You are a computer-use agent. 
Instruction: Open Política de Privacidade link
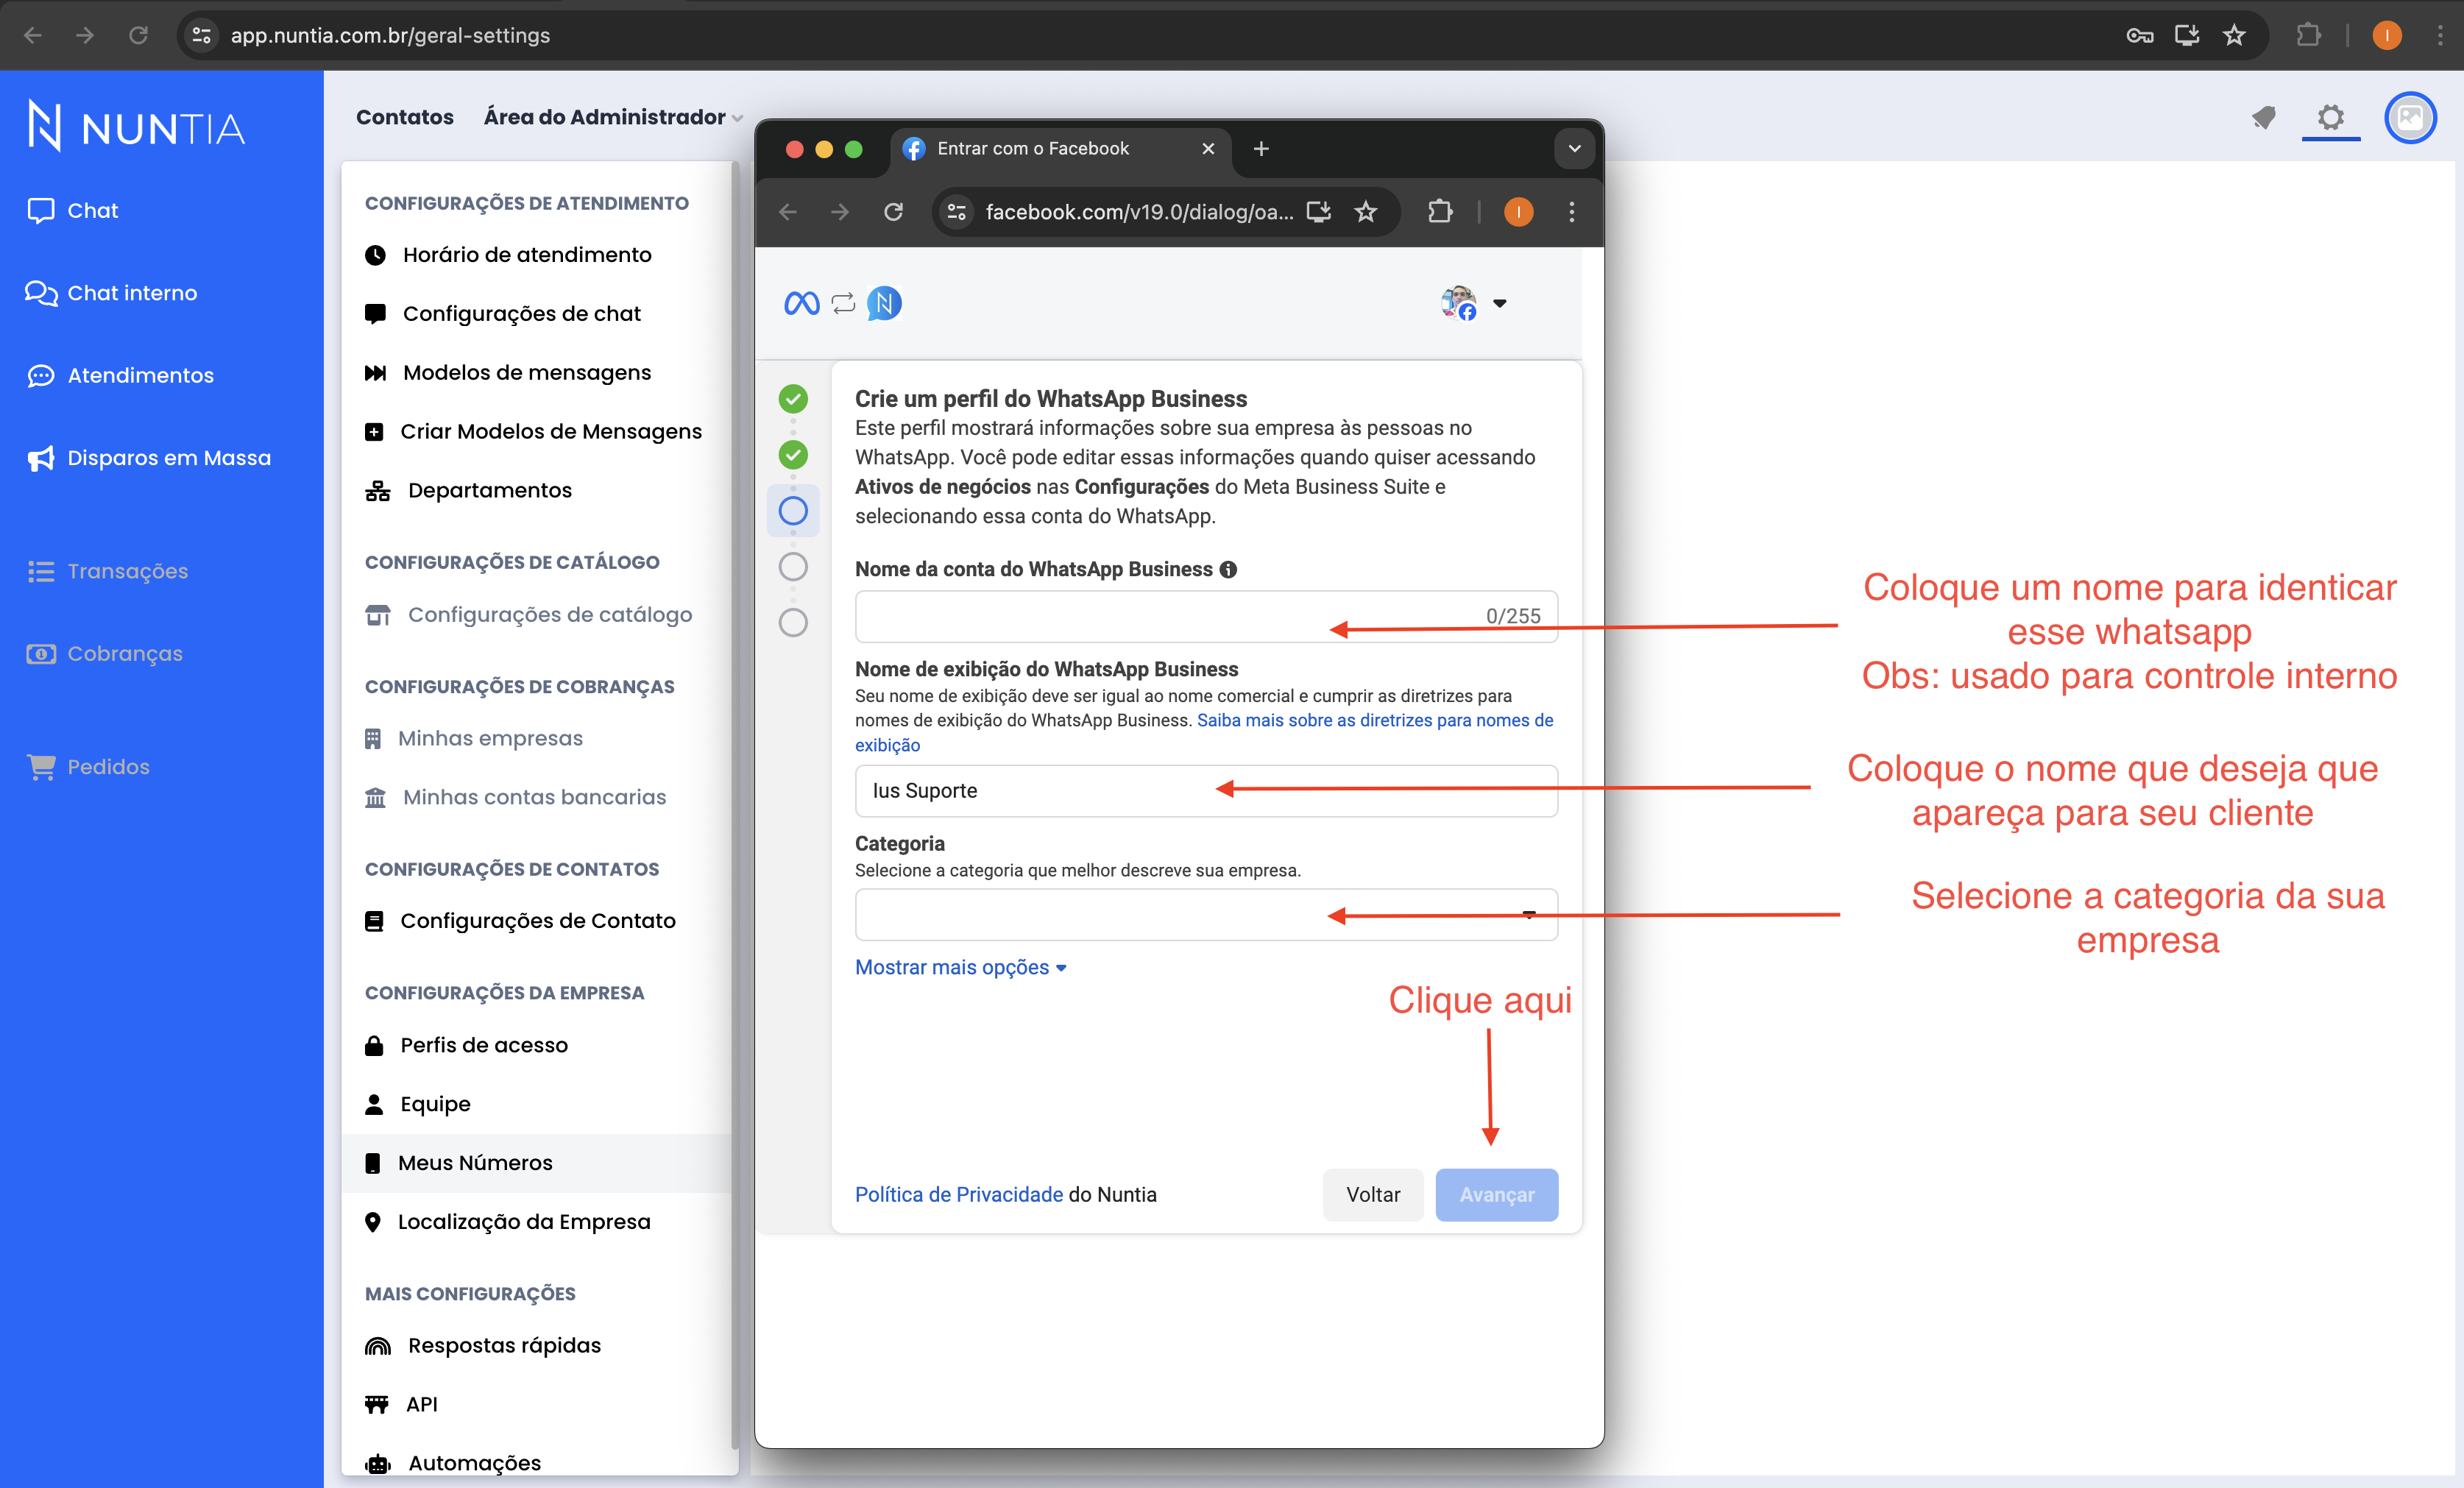(958, 1195)
